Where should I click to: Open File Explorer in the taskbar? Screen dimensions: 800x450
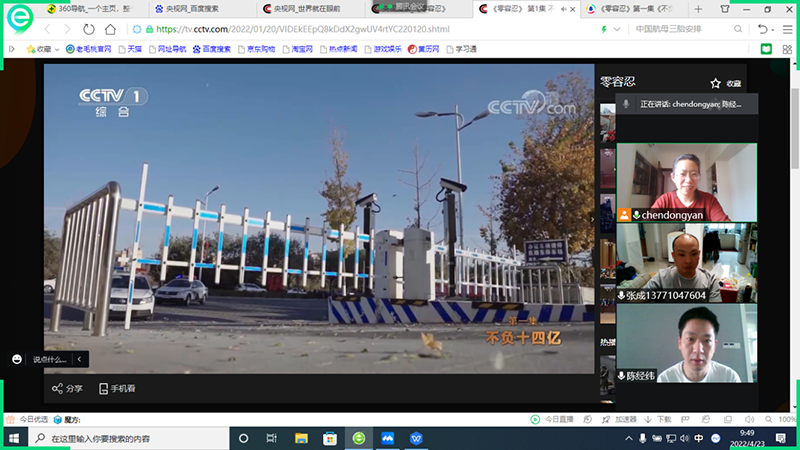(301, 438)
